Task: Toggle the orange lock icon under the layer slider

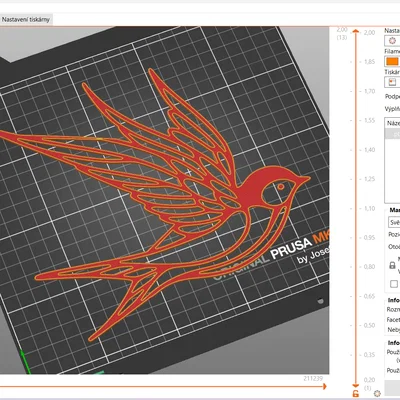Action: click(356, 394)
